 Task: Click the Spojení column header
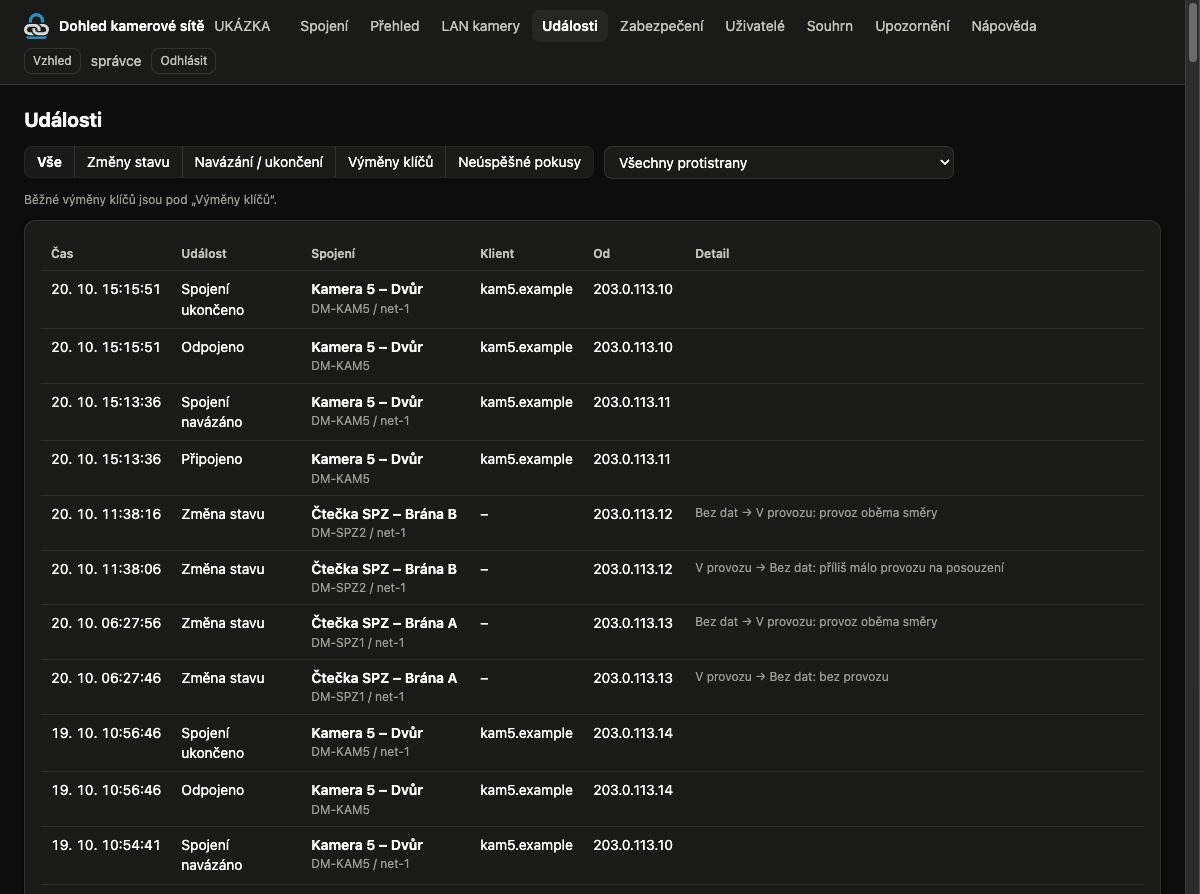[x=333, y=254]
